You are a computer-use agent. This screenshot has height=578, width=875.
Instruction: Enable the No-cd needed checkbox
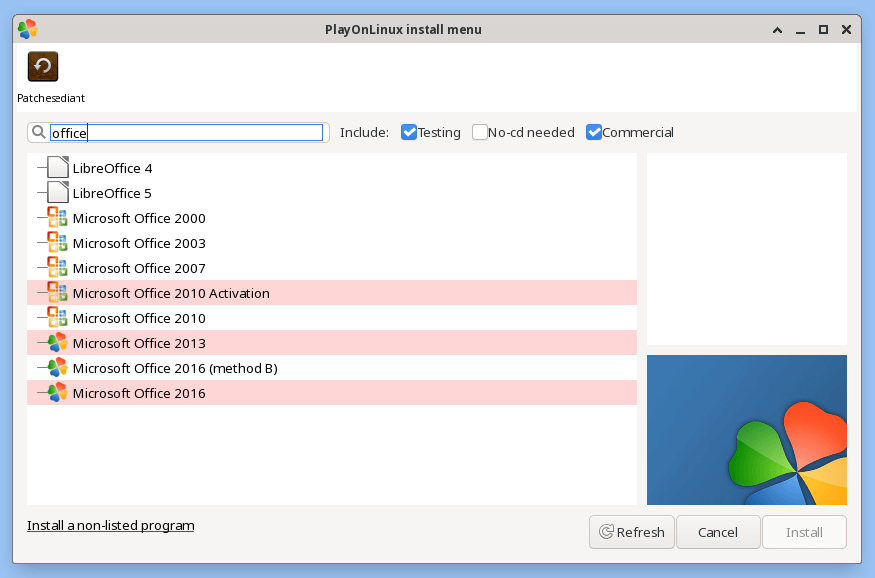[479, 132]
